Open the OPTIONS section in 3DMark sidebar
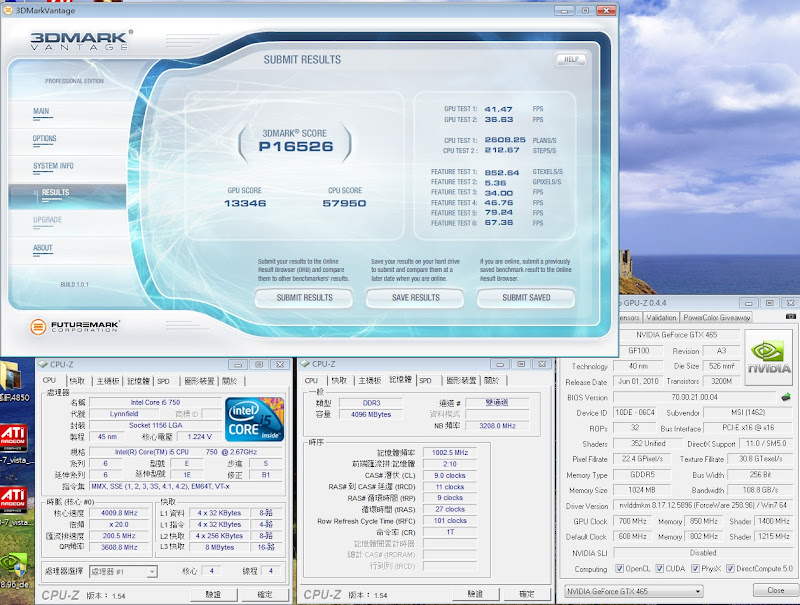 pyautogui.click(x=44, y=139)
